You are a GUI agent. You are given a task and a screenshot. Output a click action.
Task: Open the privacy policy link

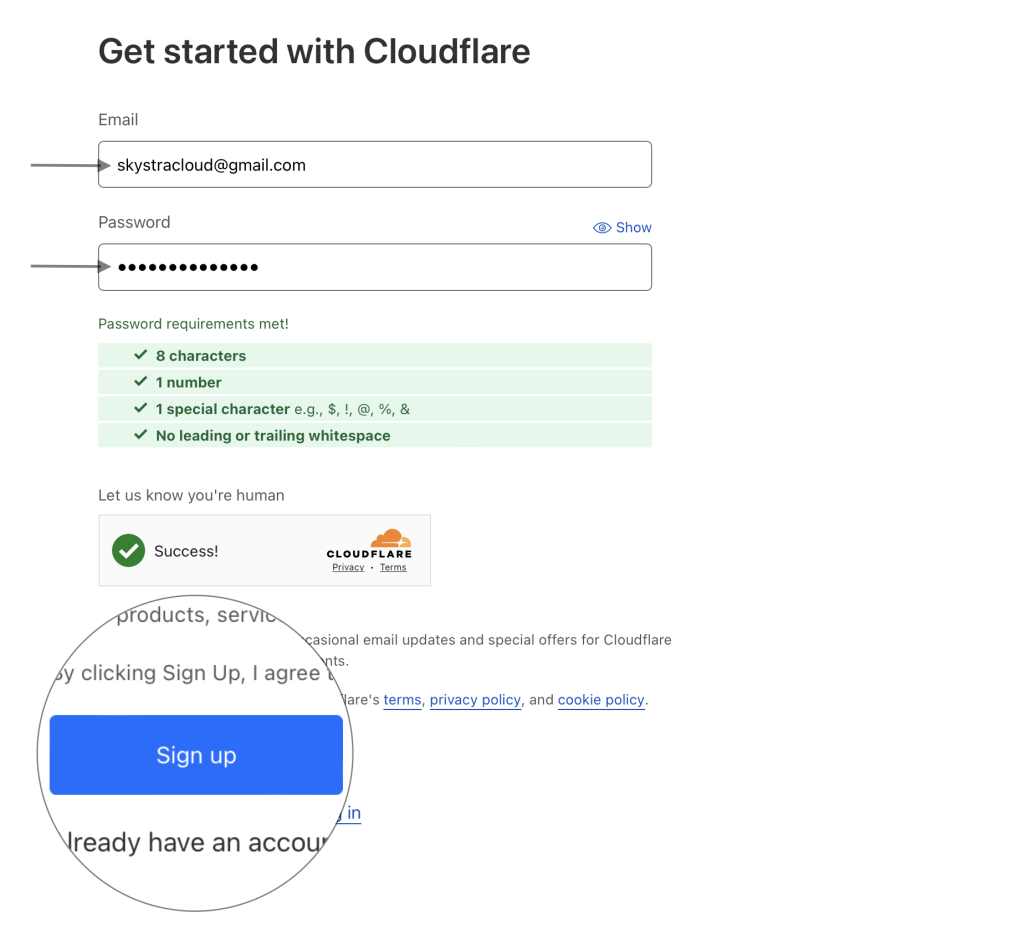pyautogui.click(x=475, y=700)
